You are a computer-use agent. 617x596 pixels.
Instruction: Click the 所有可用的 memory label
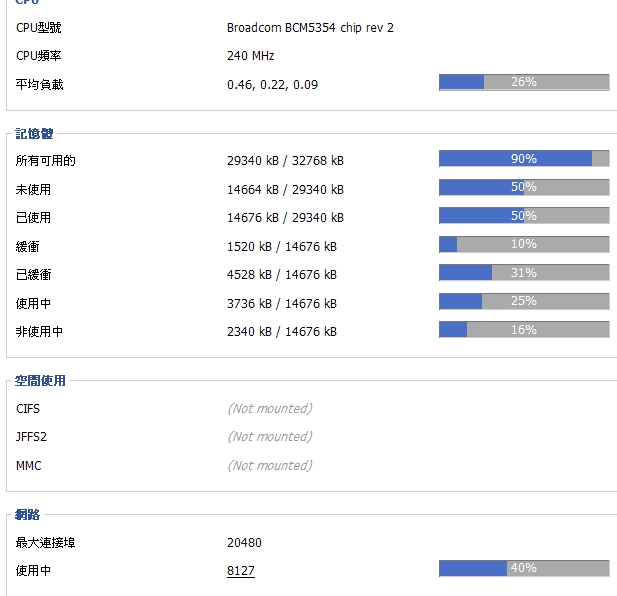pyautogui.click(x=46, y=161)
